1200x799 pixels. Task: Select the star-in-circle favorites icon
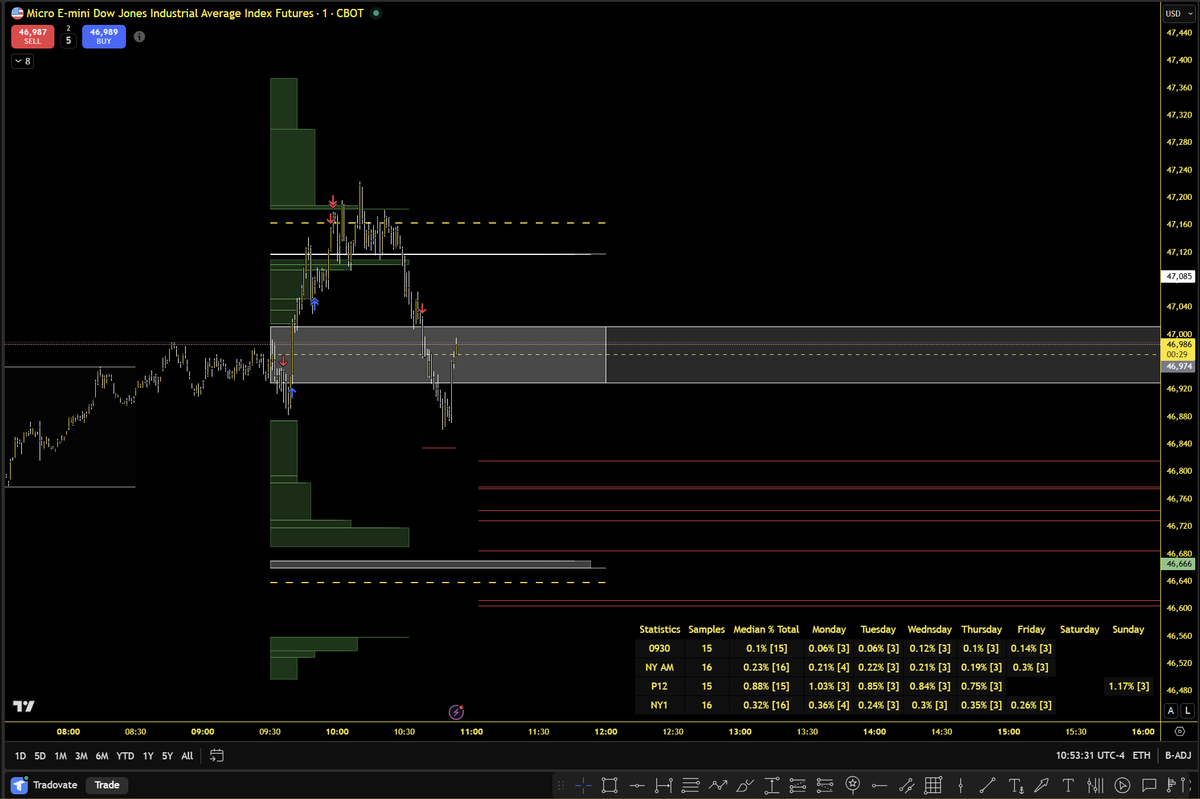(853, 785)
